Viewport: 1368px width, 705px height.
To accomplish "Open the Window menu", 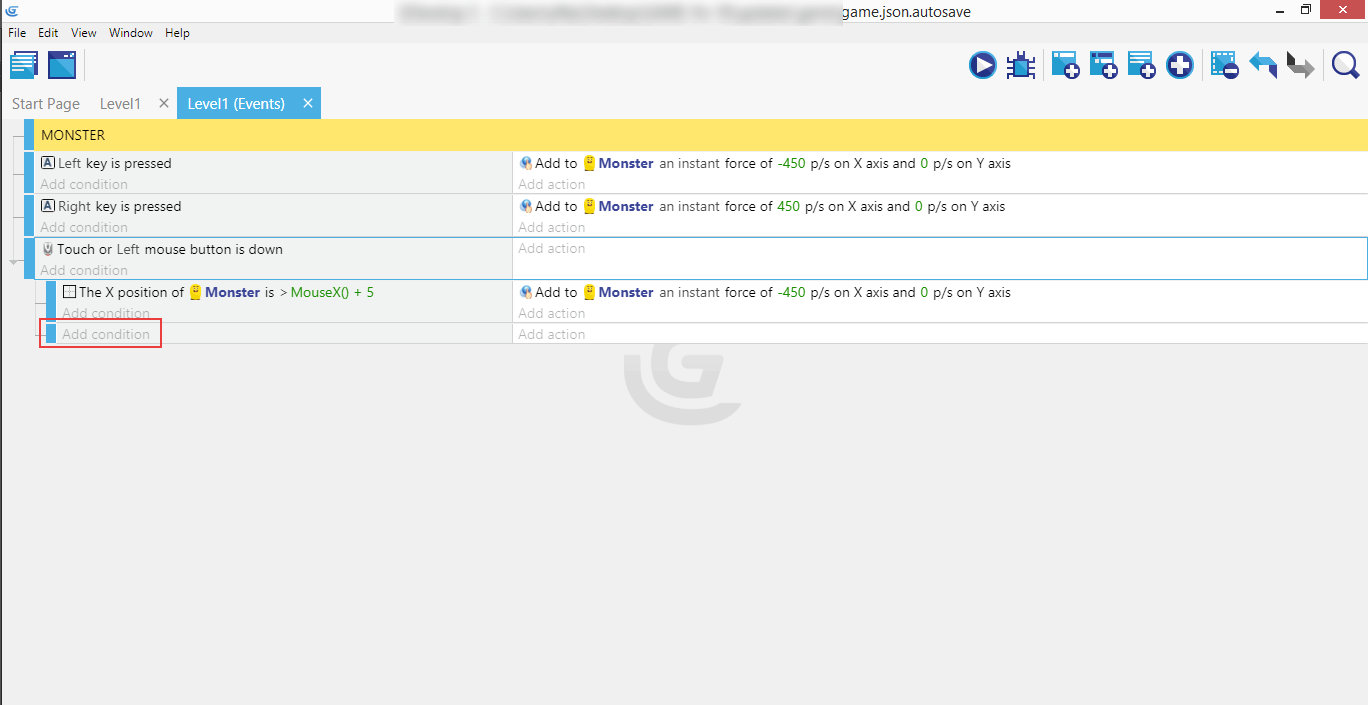I will (130, 33).
